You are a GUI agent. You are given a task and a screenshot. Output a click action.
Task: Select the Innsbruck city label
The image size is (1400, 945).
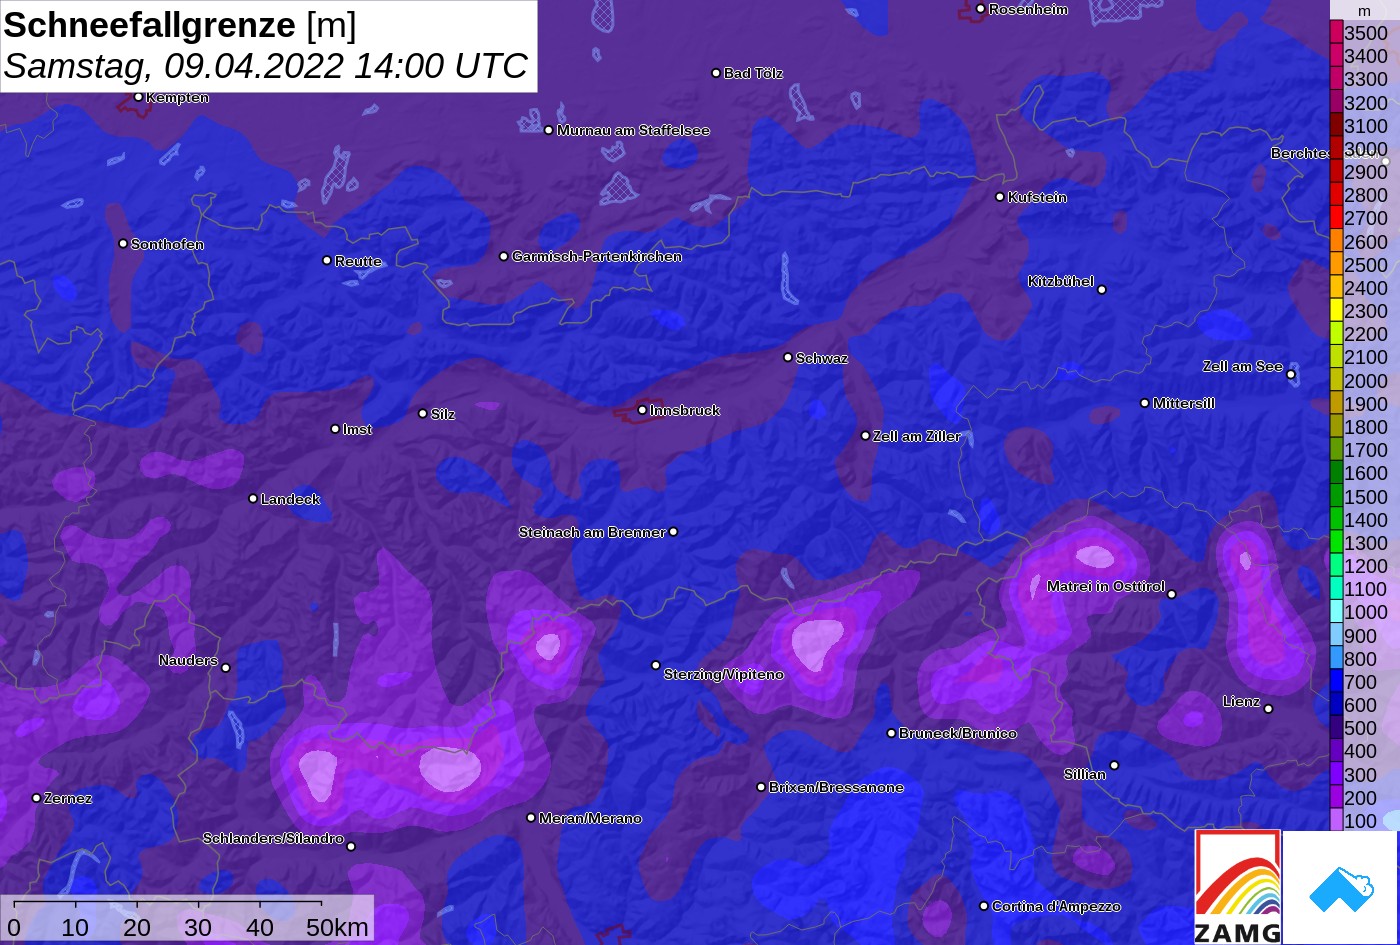684,410
